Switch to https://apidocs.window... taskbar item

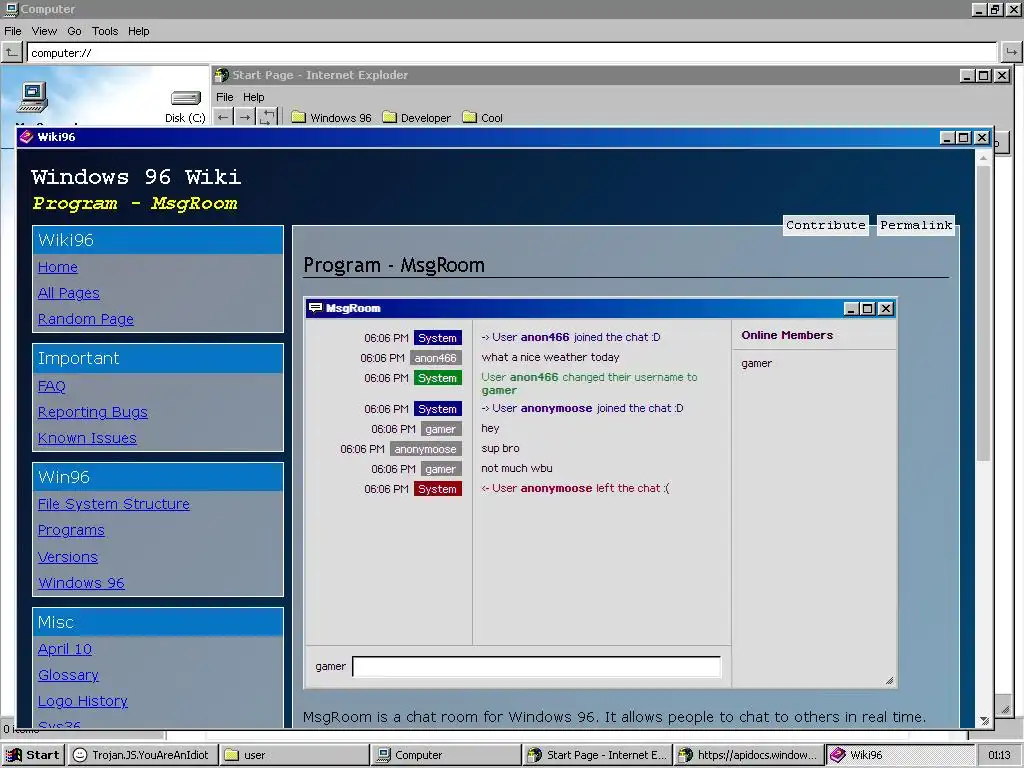[748, 755]
